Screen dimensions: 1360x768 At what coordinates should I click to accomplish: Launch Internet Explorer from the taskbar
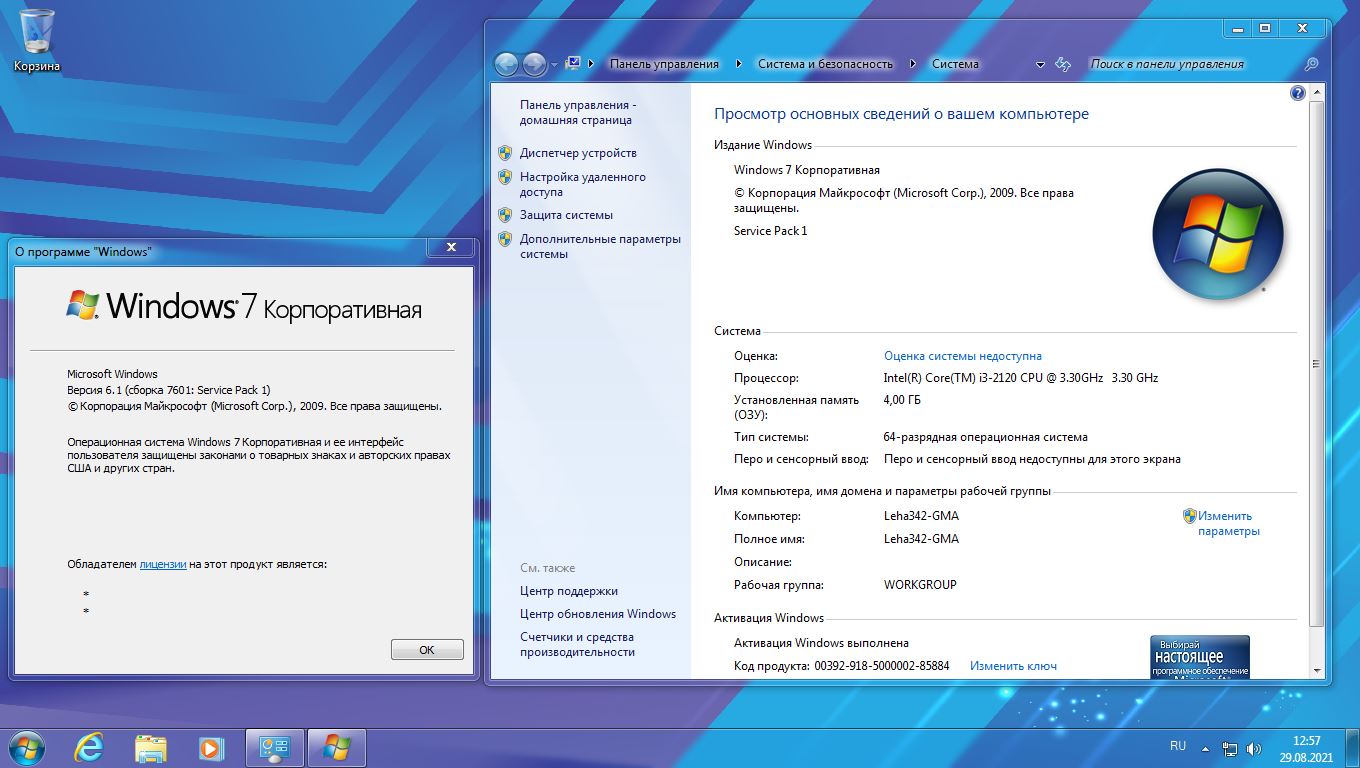90,748
